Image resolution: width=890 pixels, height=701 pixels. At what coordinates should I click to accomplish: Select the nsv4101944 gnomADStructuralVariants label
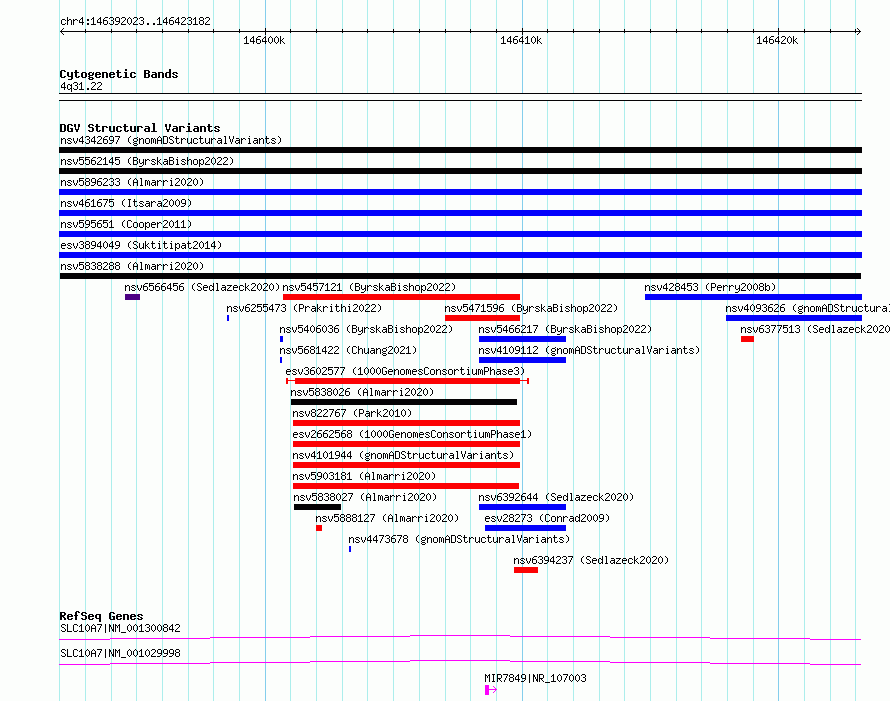point(403,455)
